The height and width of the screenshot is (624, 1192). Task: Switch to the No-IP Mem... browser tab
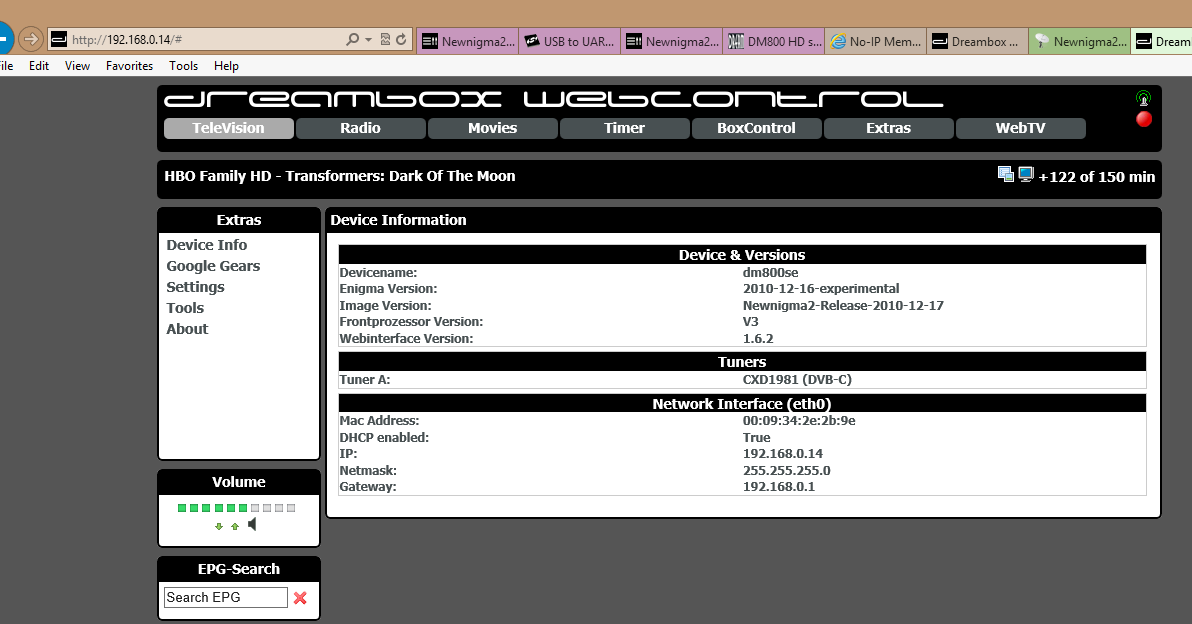[x=875, y=41]
